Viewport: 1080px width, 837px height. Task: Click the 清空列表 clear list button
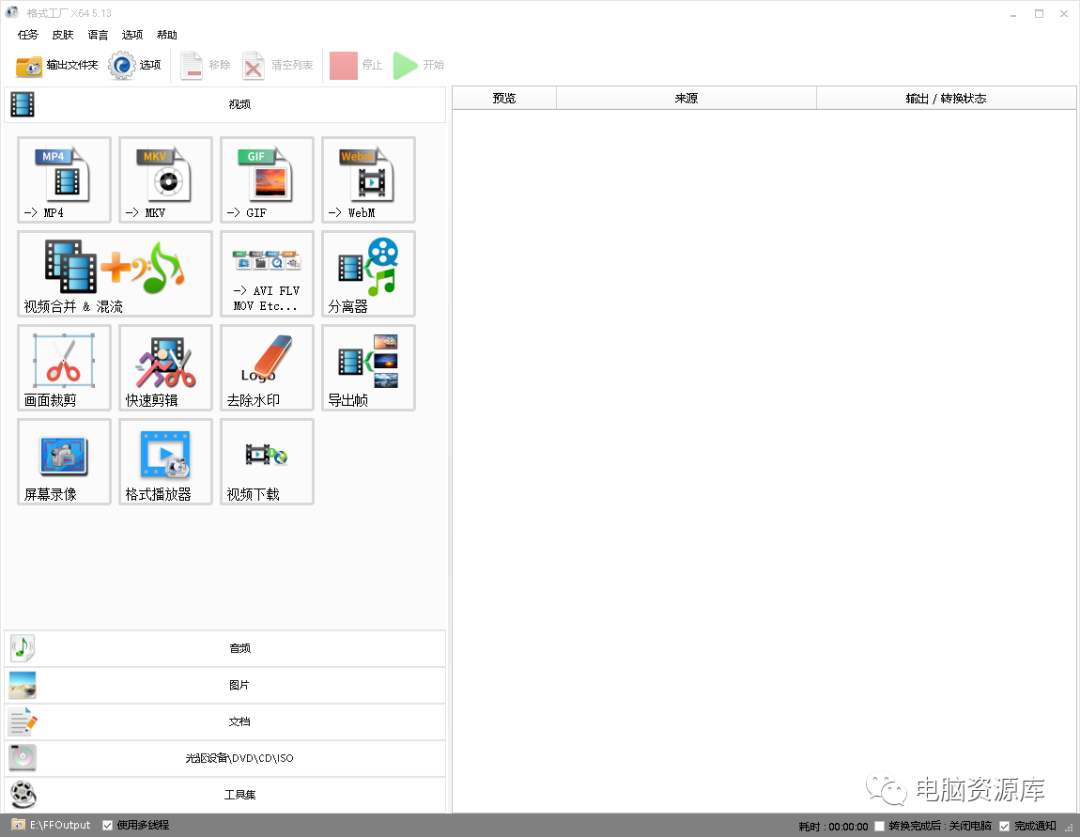pyautogui.click(x=278, y=65)
